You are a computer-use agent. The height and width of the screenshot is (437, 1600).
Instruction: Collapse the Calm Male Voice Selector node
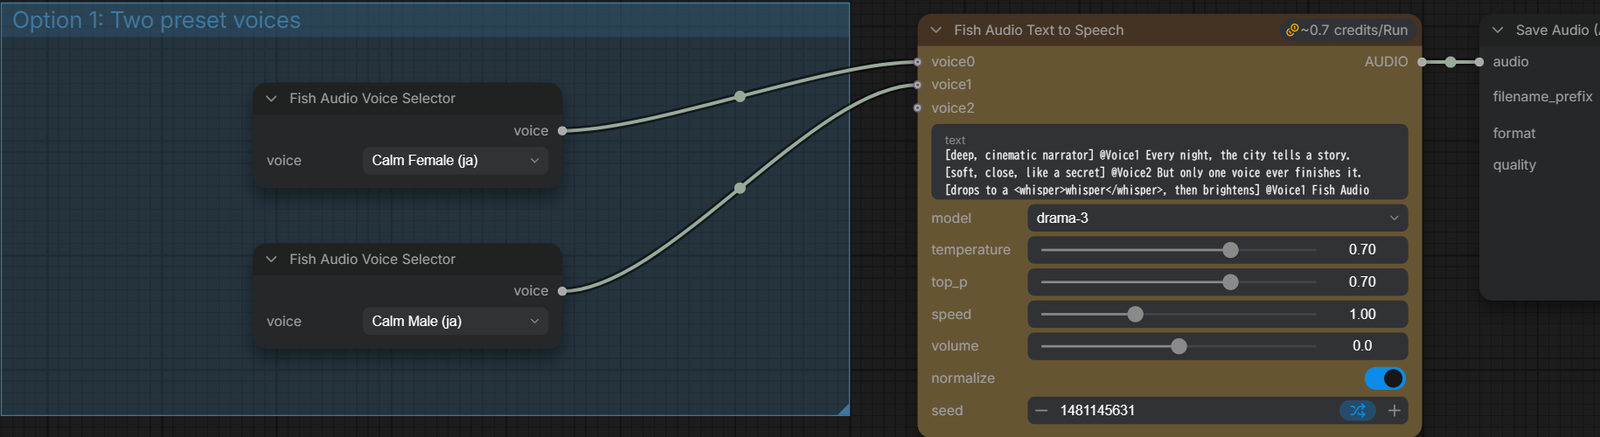[x=271, y=259]
